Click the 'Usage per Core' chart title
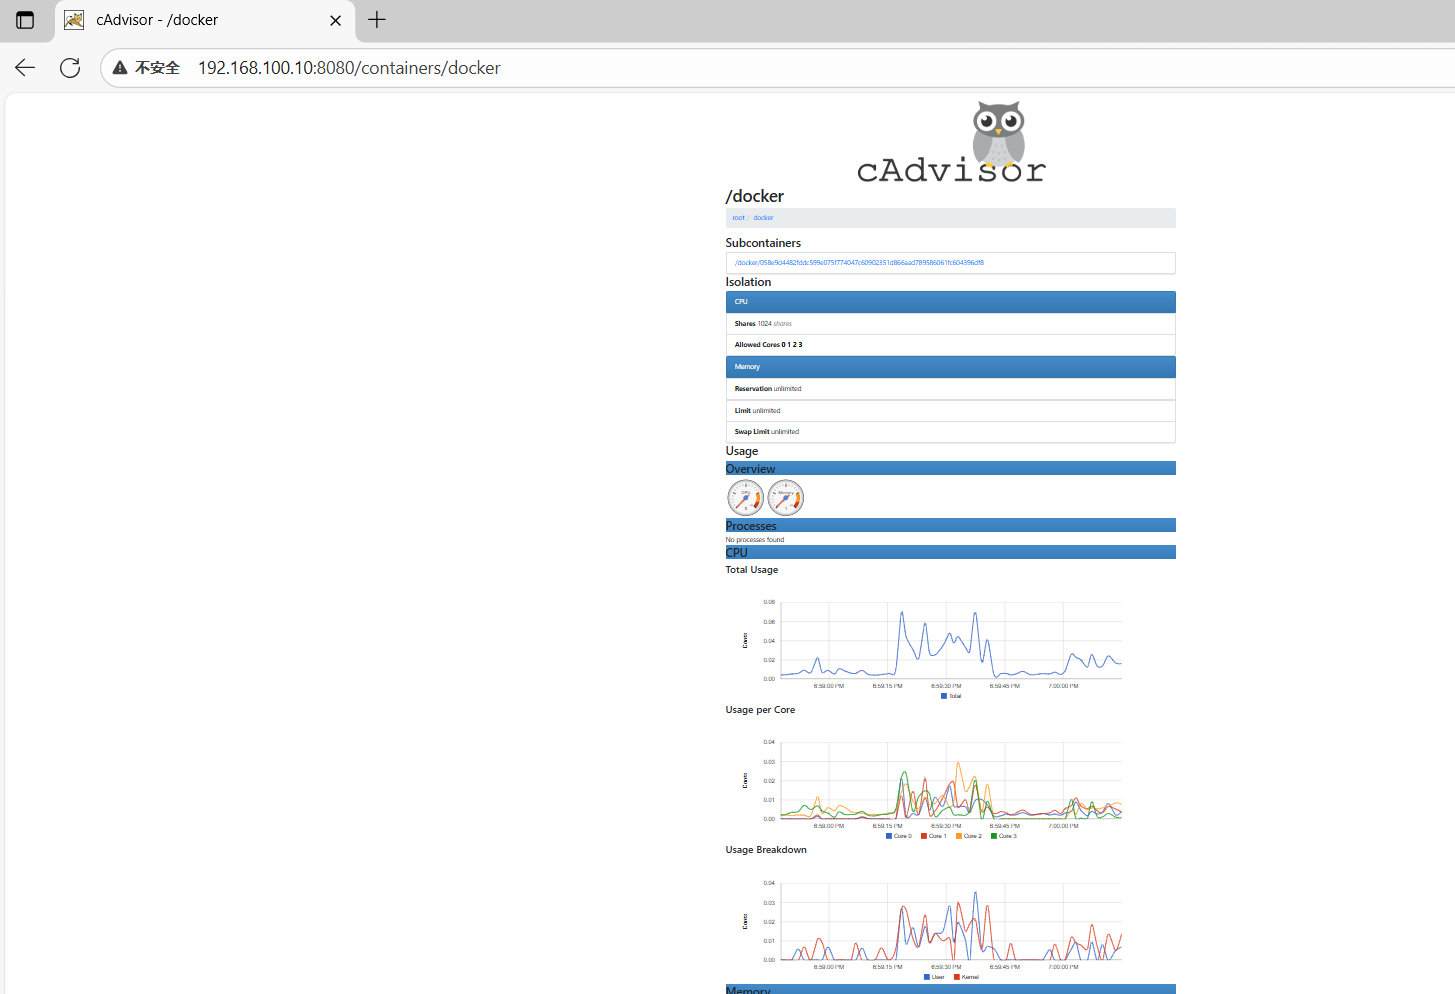 coord(760,710)
